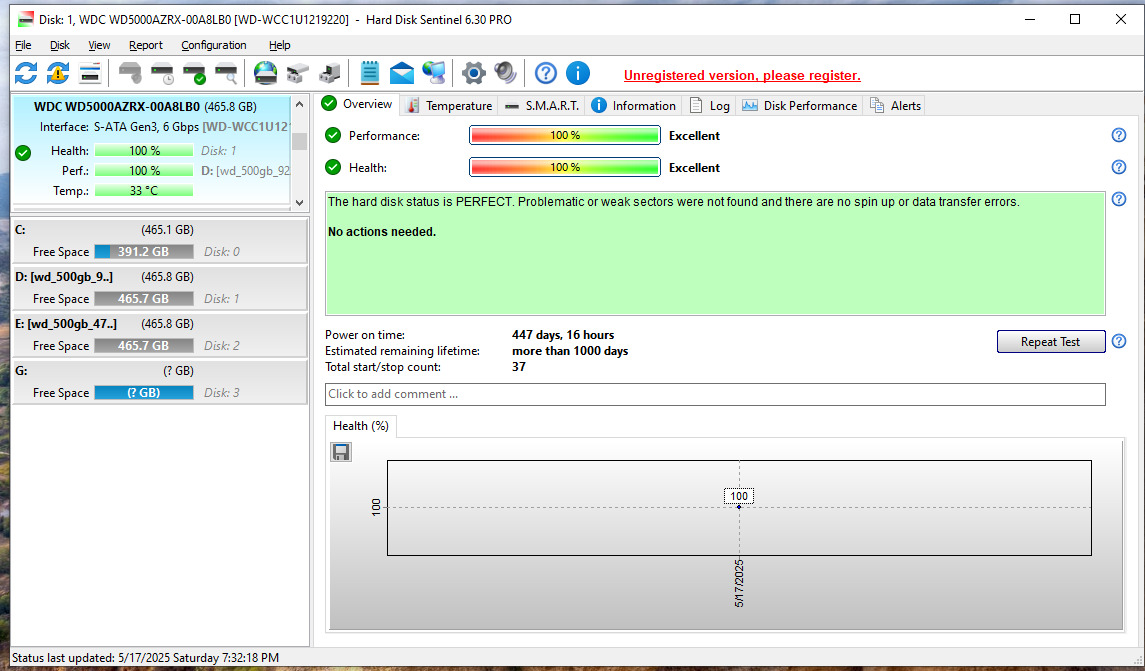Click the disk icon with magnifying glass
Screen dimensions: 1145x671
pyautogui.click(x=226, y=73)
